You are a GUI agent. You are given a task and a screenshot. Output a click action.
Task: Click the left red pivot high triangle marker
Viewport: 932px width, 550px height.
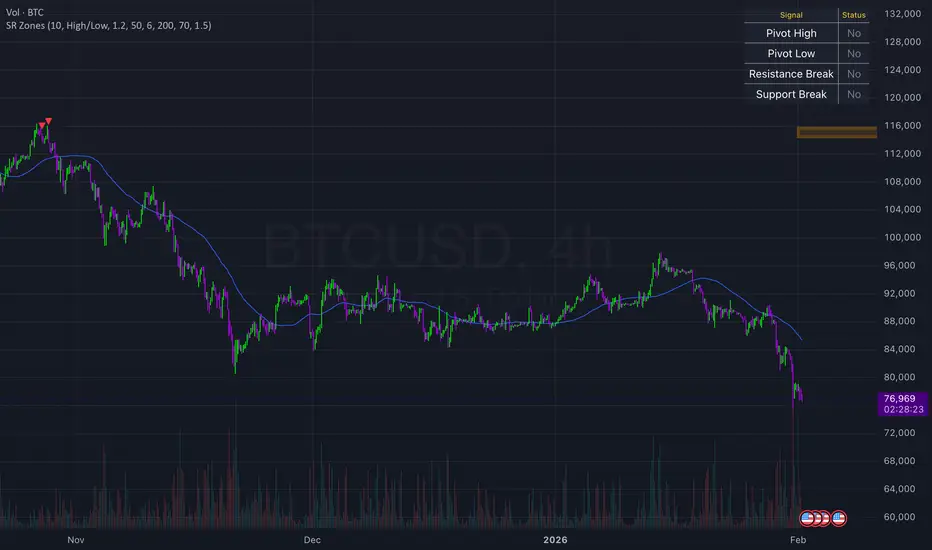click(41, 126)
